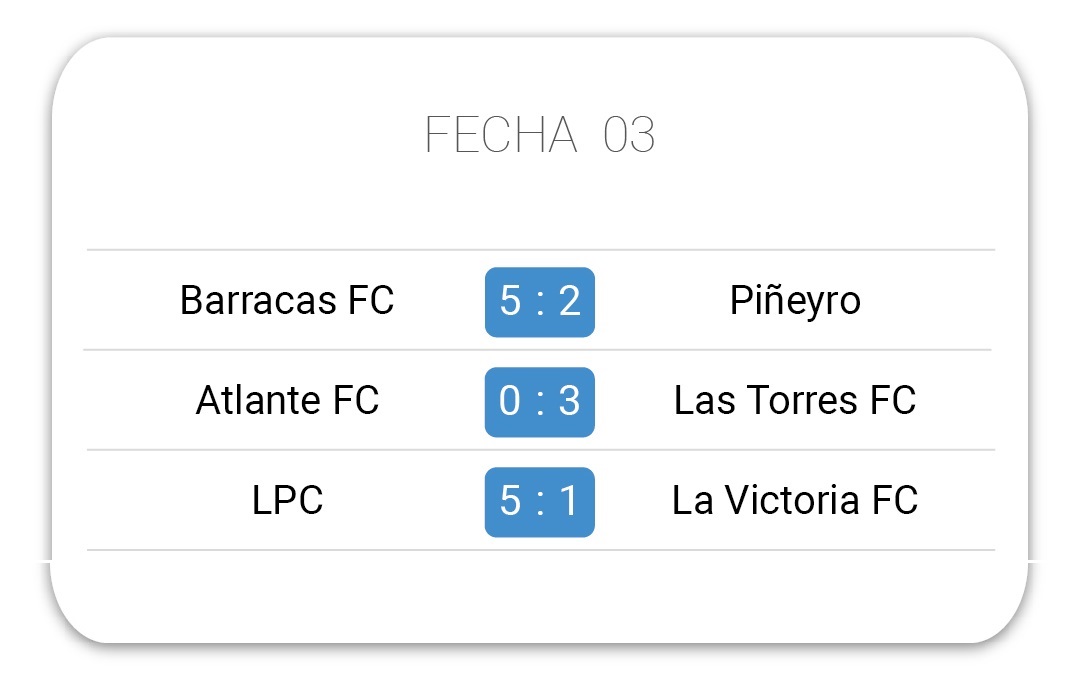Open the Las Torres FC team

point(795,400)
